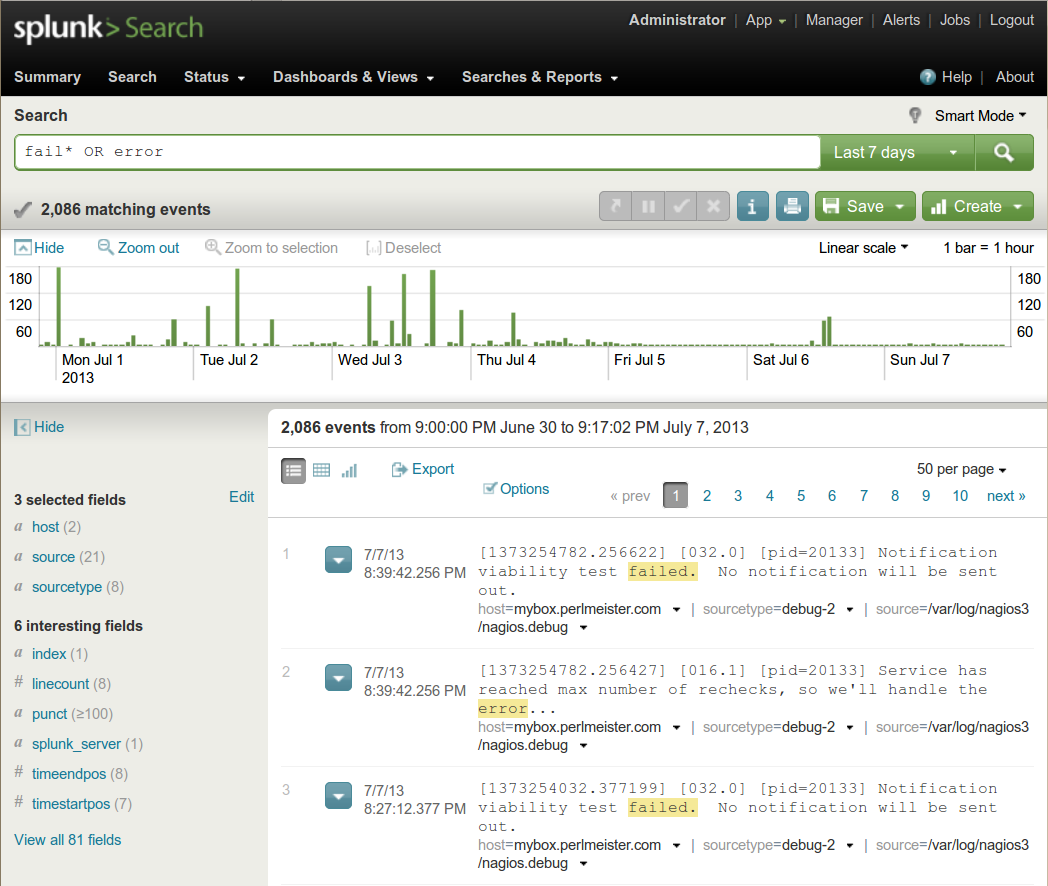The image size is (1048, 886).
Task: Click the job inspector info icon
Action: (753, 206)
